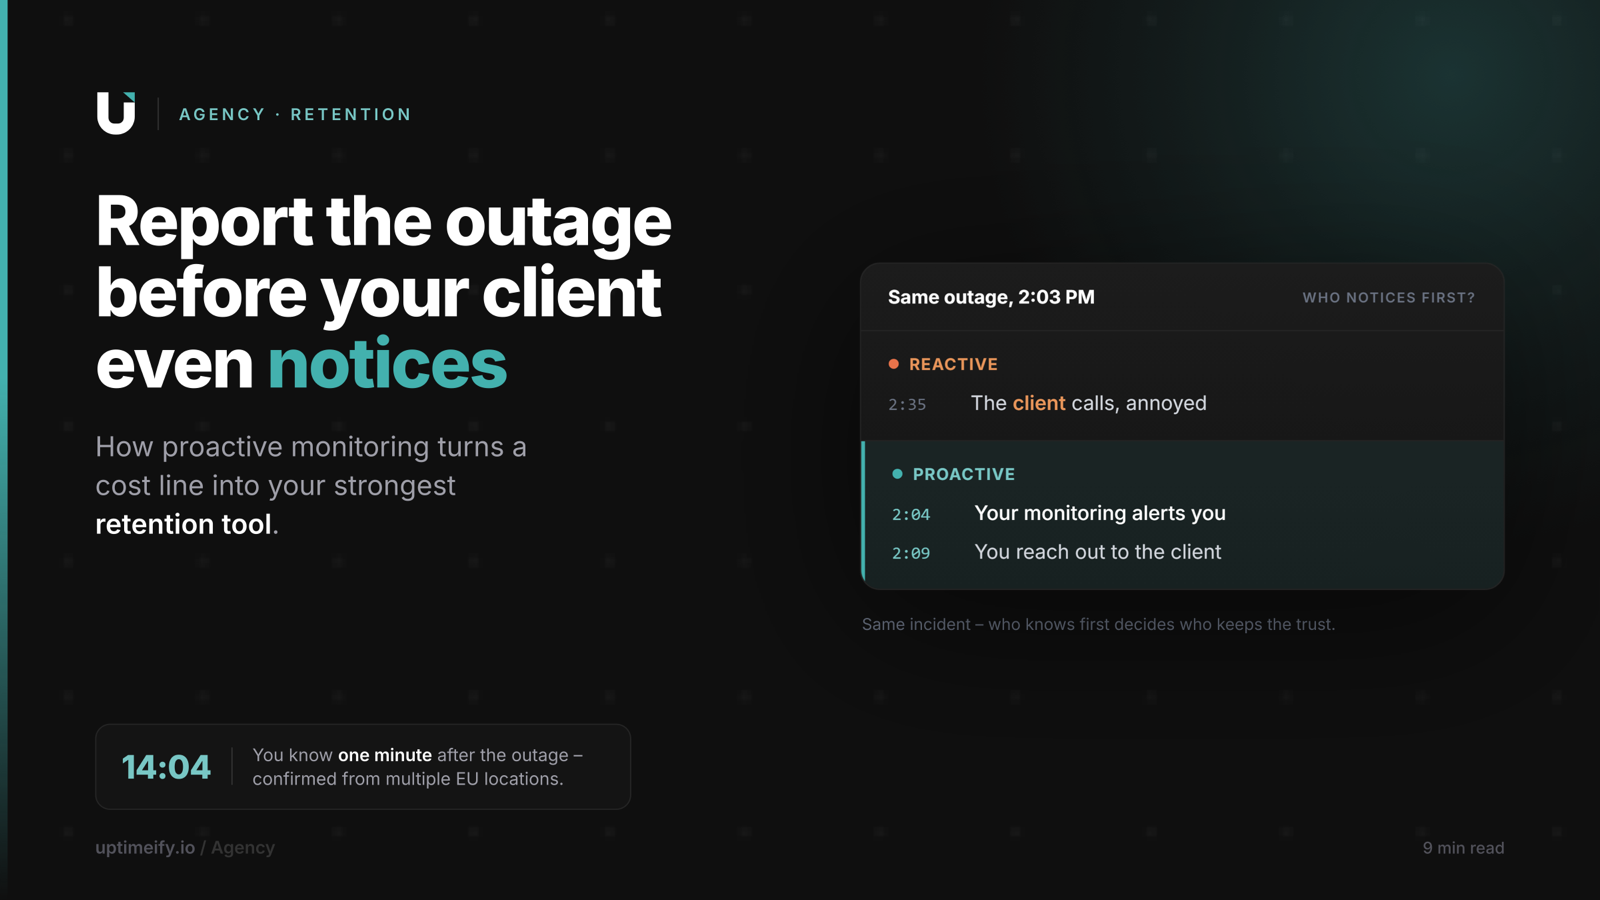Click the teal PROACTIVE status dot
The width and height of the screenshot is (1600, 900).
tap(897, 474)
